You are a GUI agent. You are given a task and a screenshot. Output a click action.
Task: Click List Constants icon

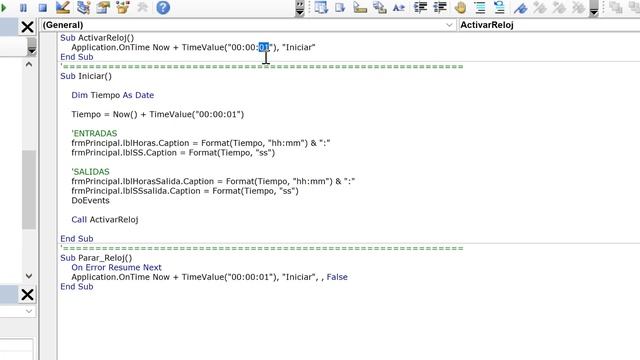tap(340, 7)
